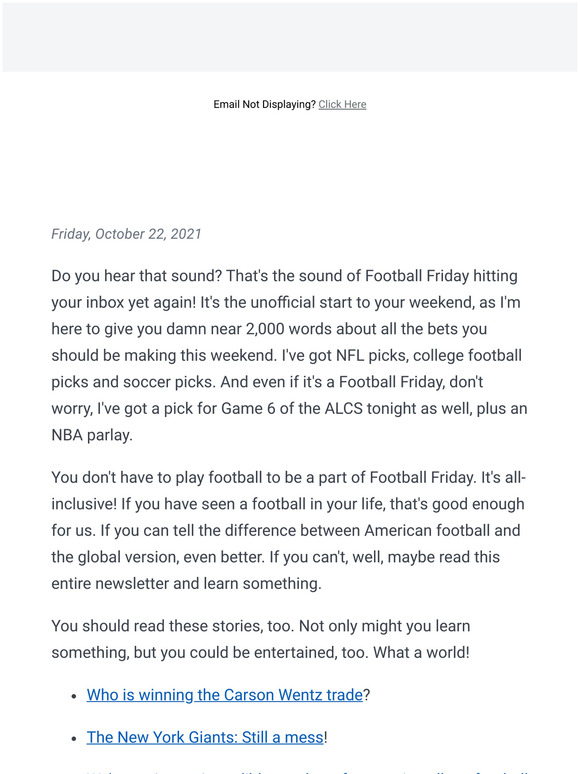
Task: Click the 'What a world!' sentence
Action: pyautogui.click(x=421, y=652)
